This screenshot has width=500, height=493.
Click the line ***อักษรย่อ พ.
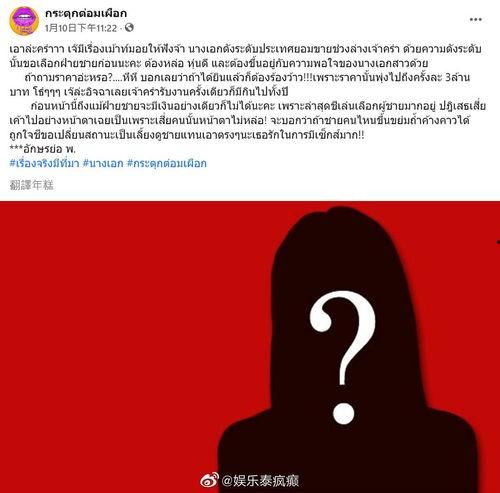pos(43,149)
